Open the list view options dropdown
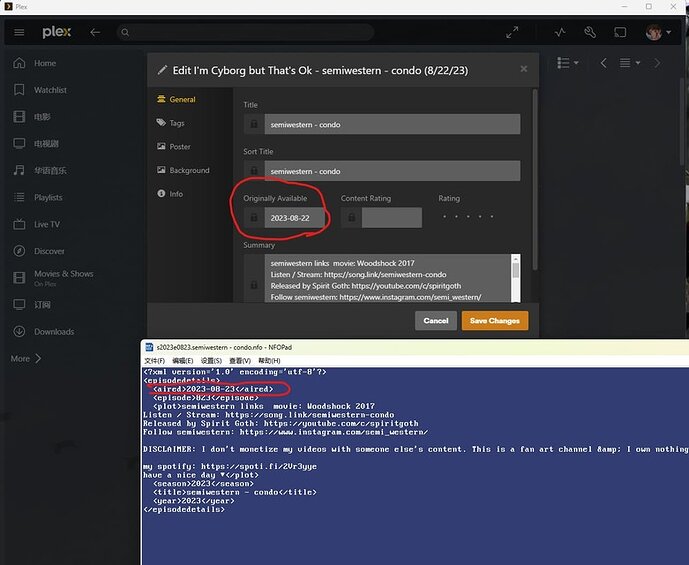The image size is (689, 565). click(x=568, y=63)
